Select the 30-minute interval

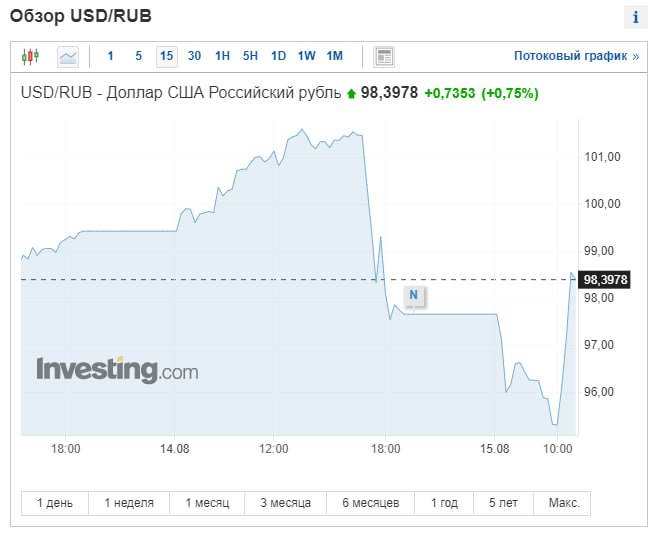[x=194, y=56]
